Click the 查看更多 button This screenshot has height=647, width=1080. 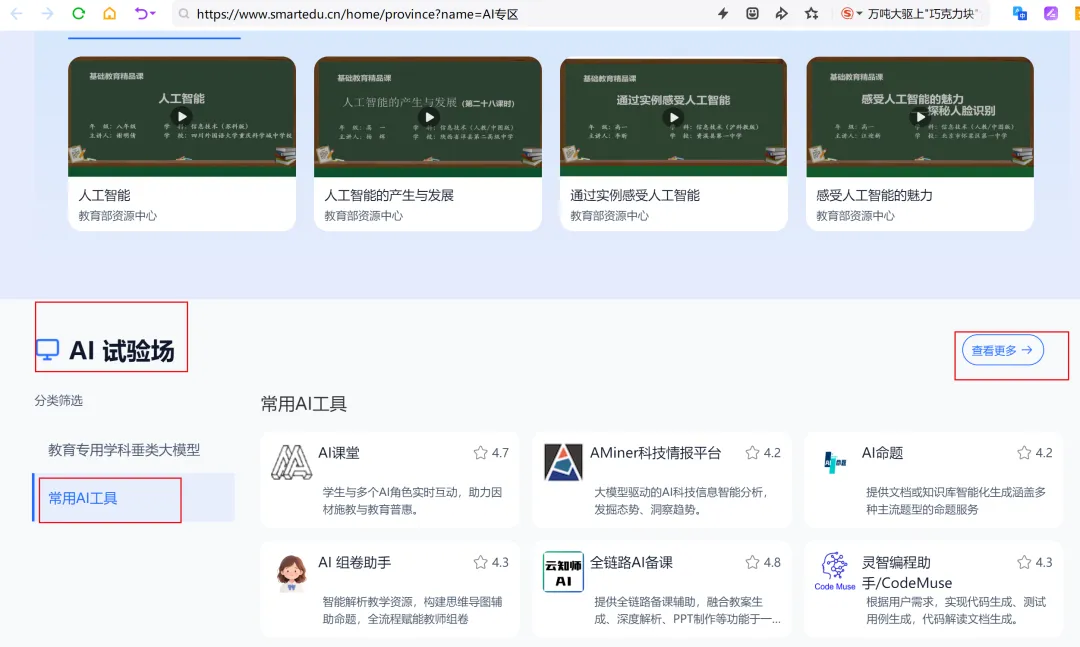[x=1002, y=350]
